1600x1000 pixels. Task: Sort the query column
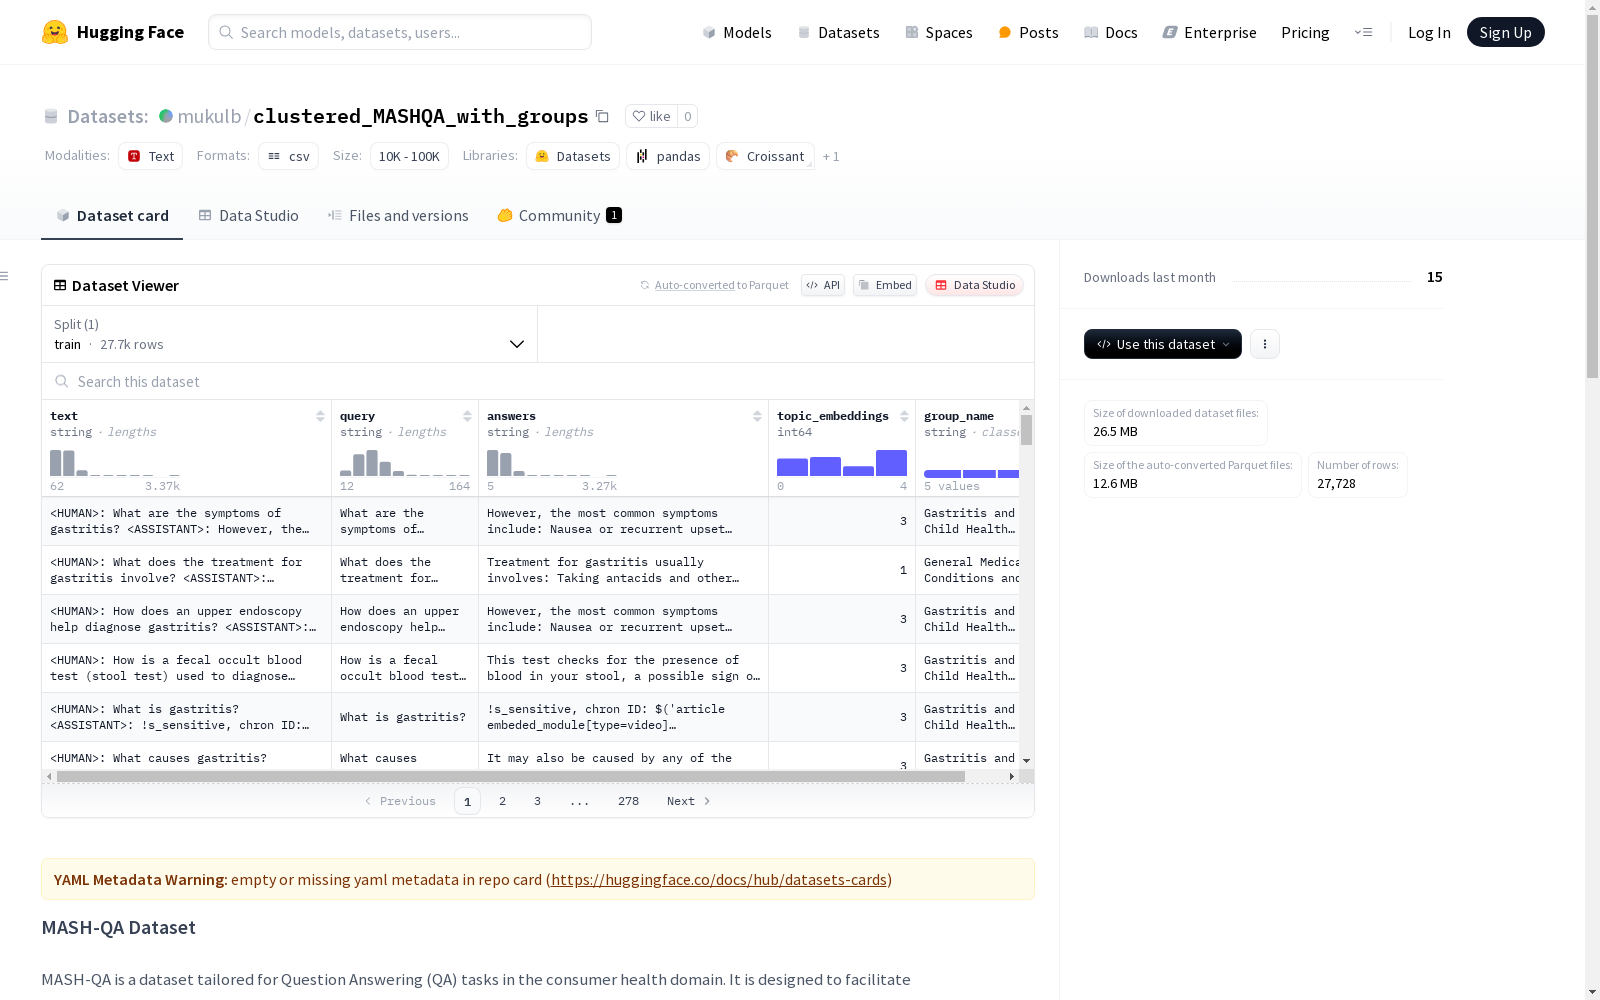pyautogui.click(x=467, y=416)
